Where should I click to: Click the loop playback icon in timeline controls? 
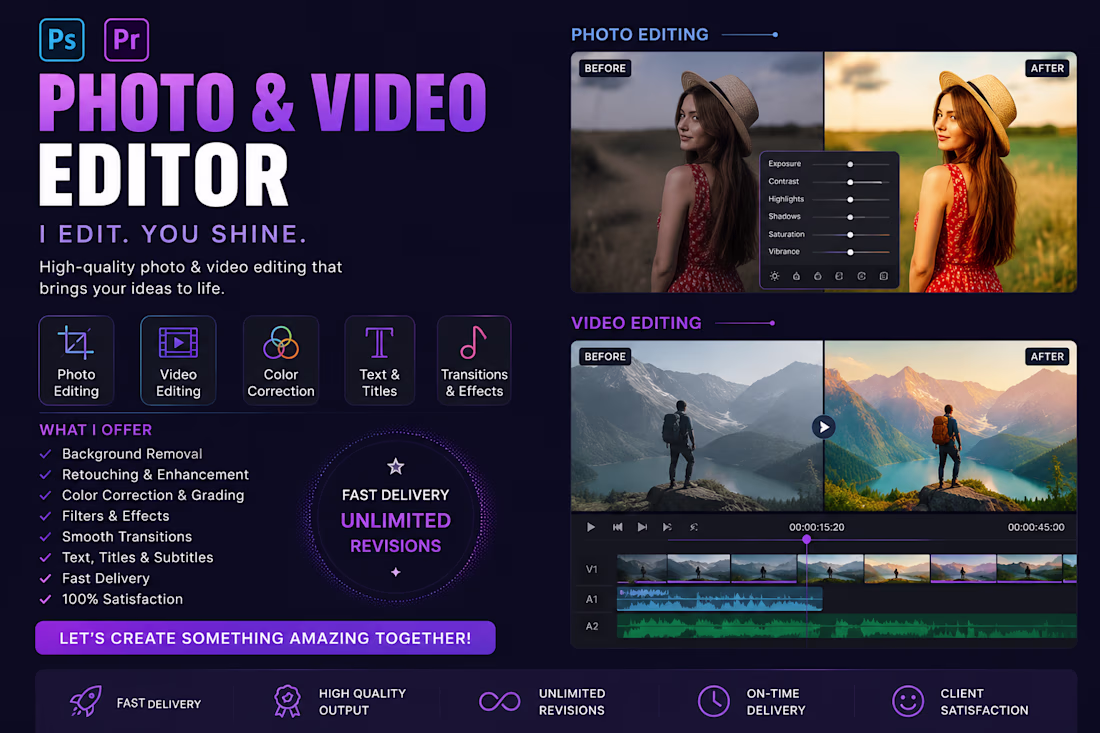pyautogui.click(x=694, y=527)
